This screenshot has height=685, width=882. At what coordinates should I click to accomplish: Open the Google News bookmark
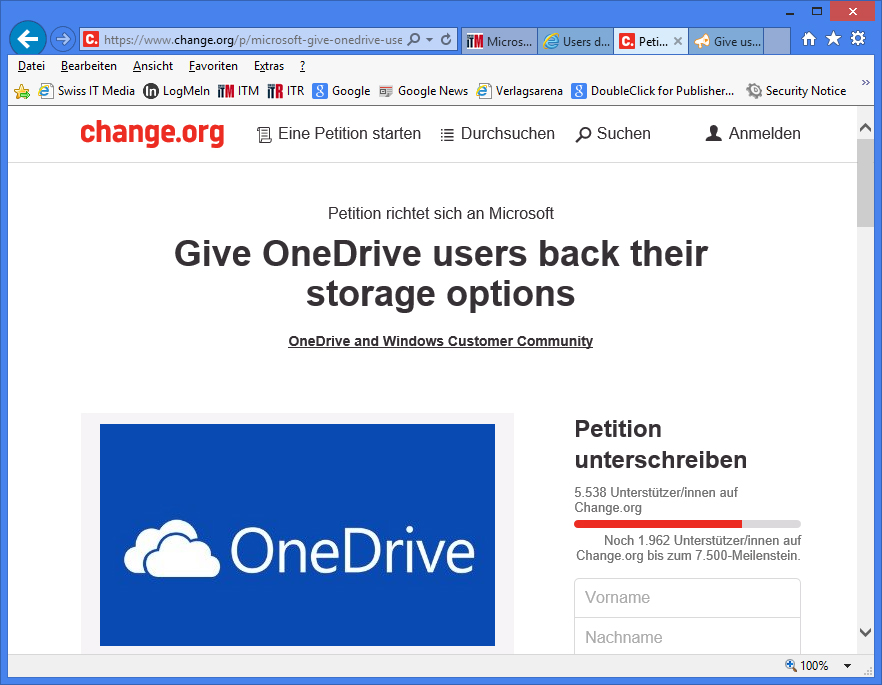tap(424, 91)
